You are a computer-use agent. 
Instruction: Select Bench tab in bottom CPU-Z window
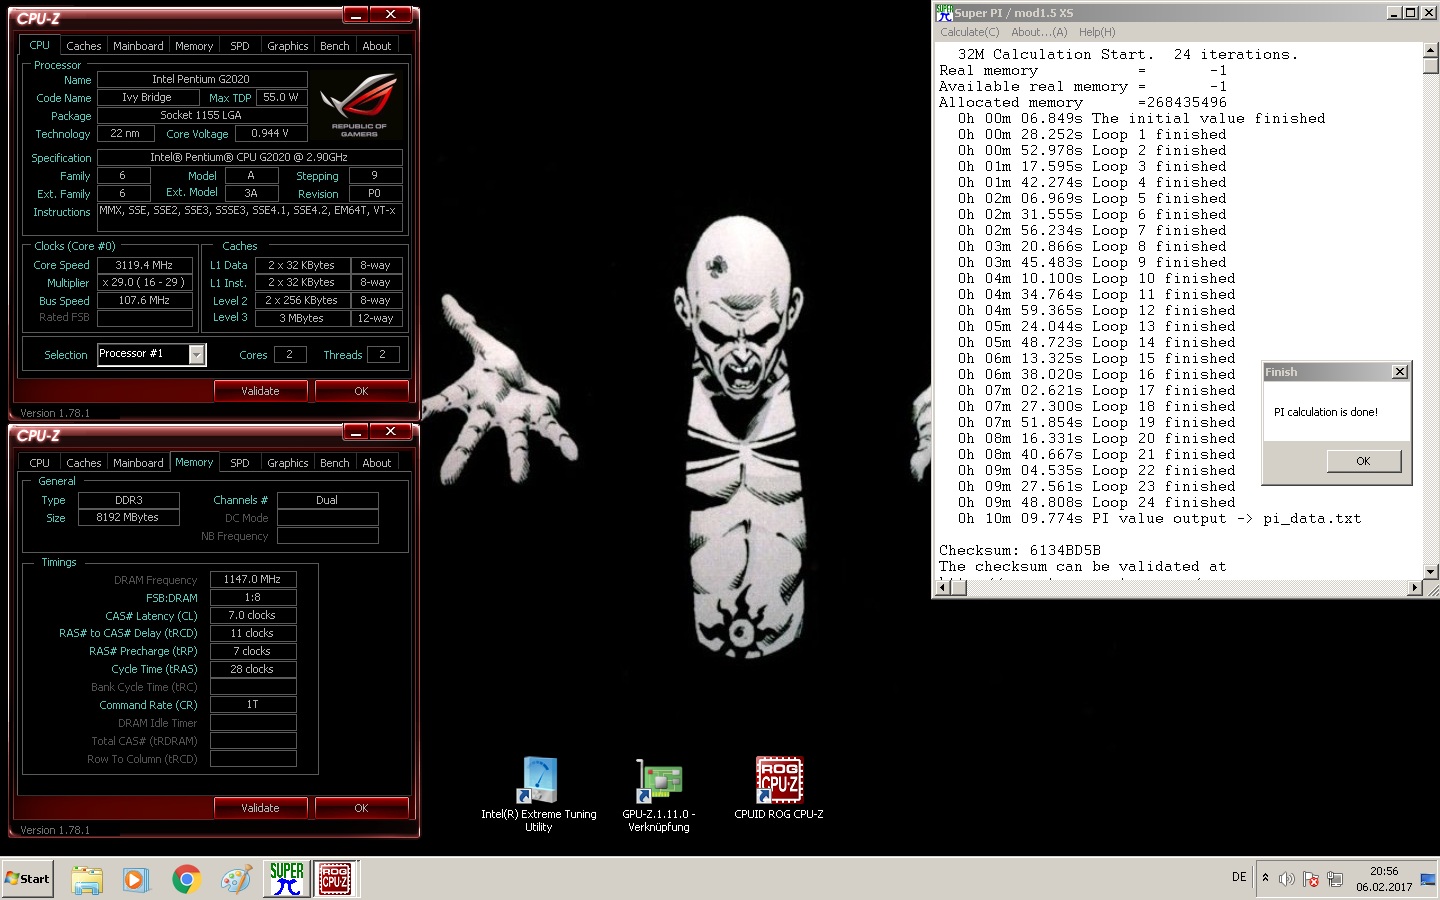pos(335,463)
